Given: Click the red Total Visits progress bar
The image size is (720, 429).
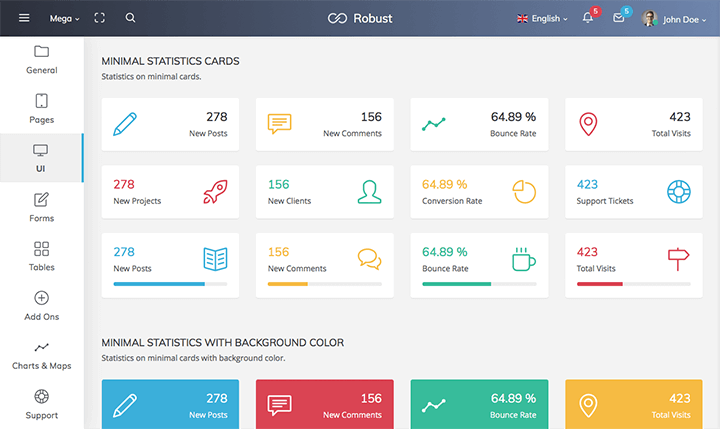Looking at the screenshot, I should [634, 284].
